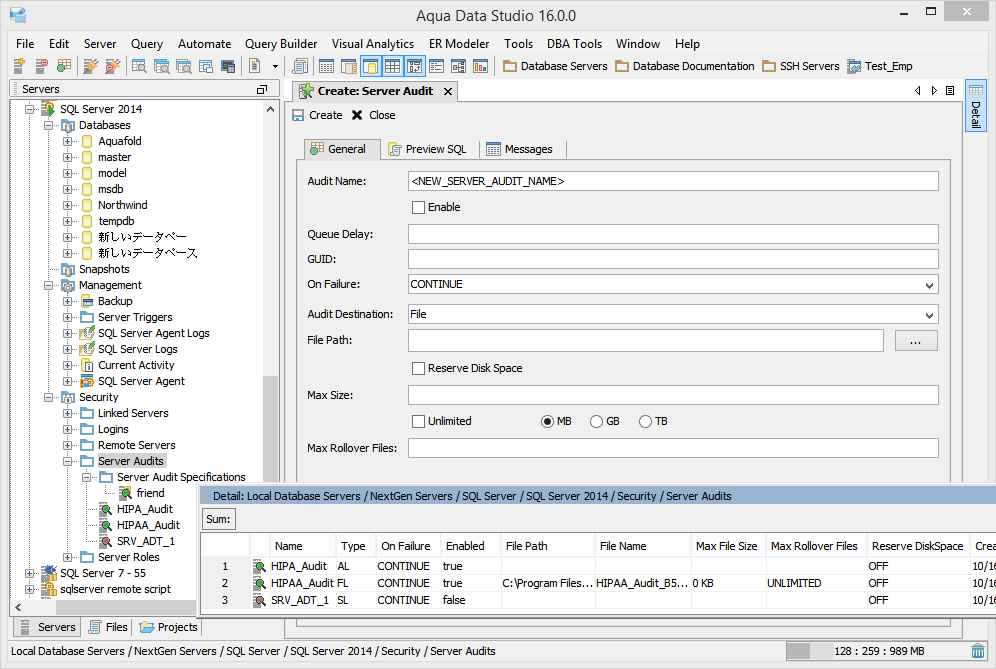The height and width of the screenshot is (669, 996).
Task: Click the form list layout toolbar icon
Action: click(x=436, y=65)
